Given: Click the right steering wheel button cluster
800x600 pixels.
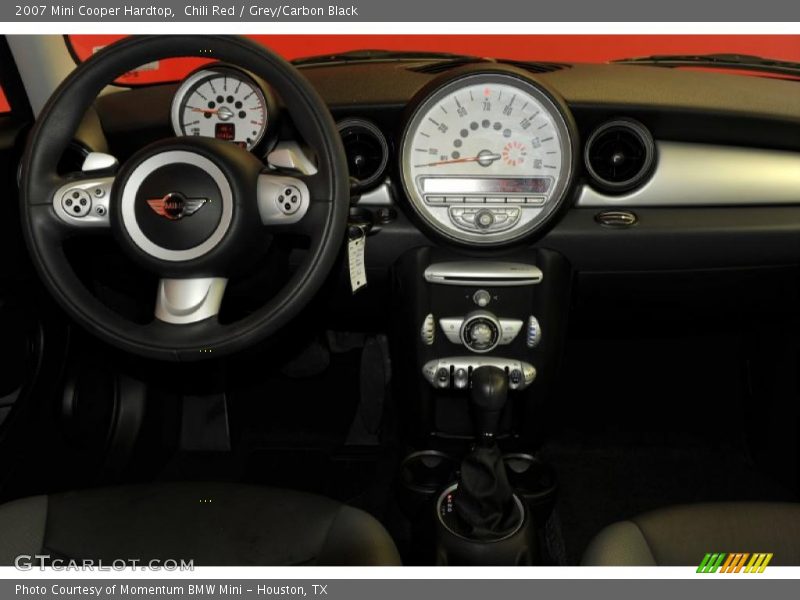Looking at the screenshot, I should (x=284, y=199).
